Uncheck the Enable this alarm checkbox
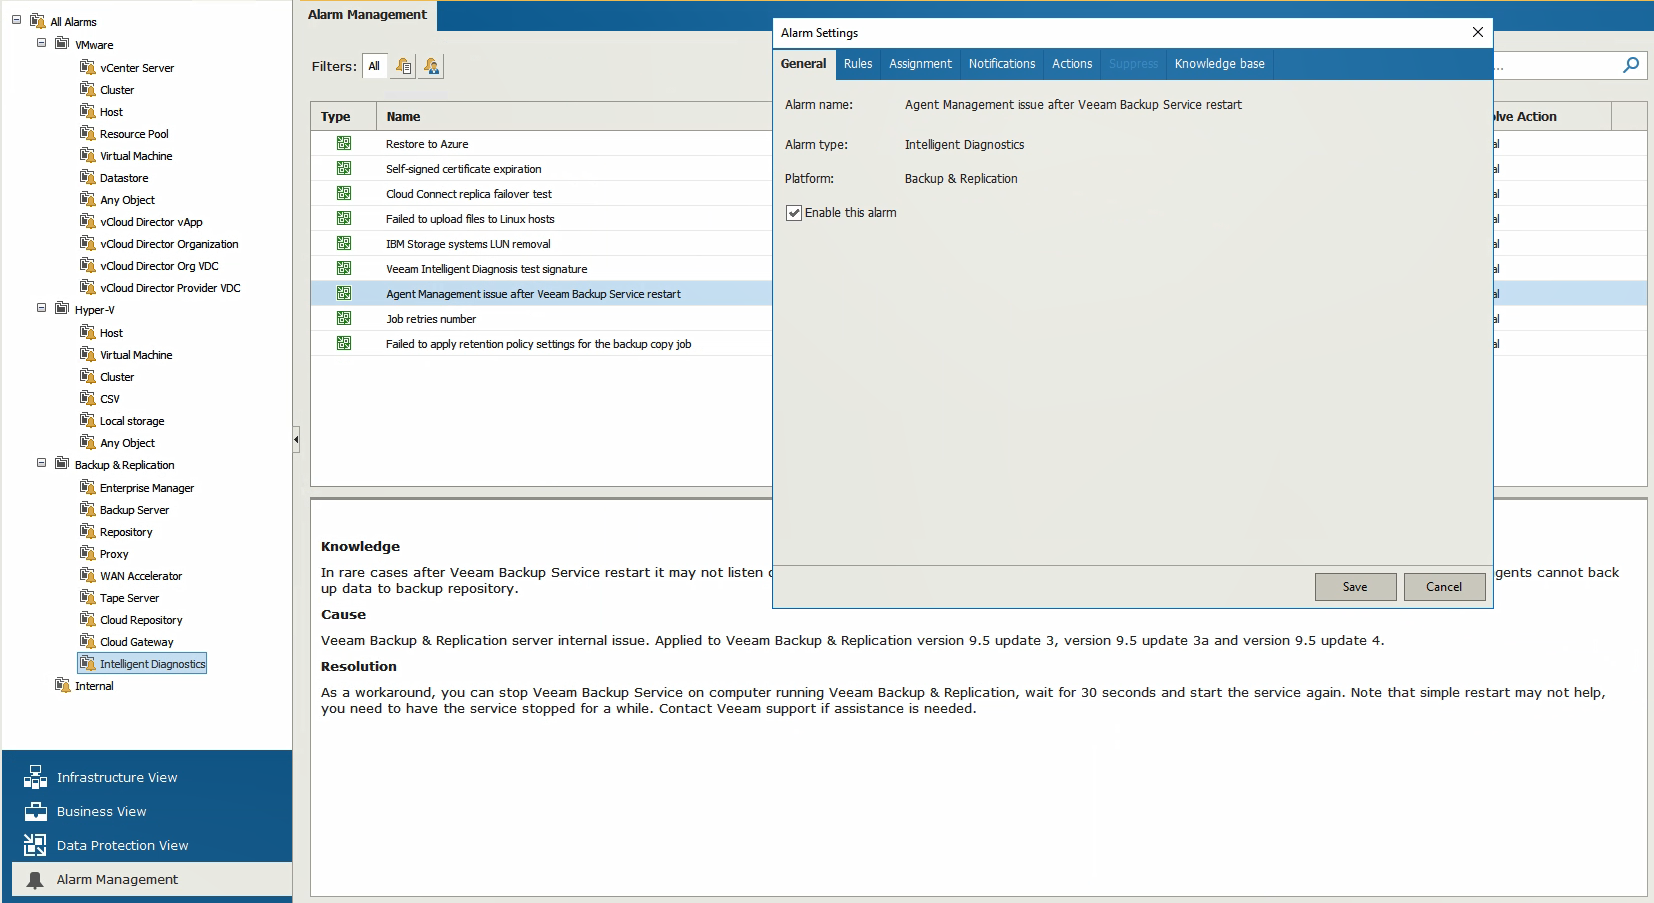This screenshot has width=1654, height=903. click(x=794, y=213)
